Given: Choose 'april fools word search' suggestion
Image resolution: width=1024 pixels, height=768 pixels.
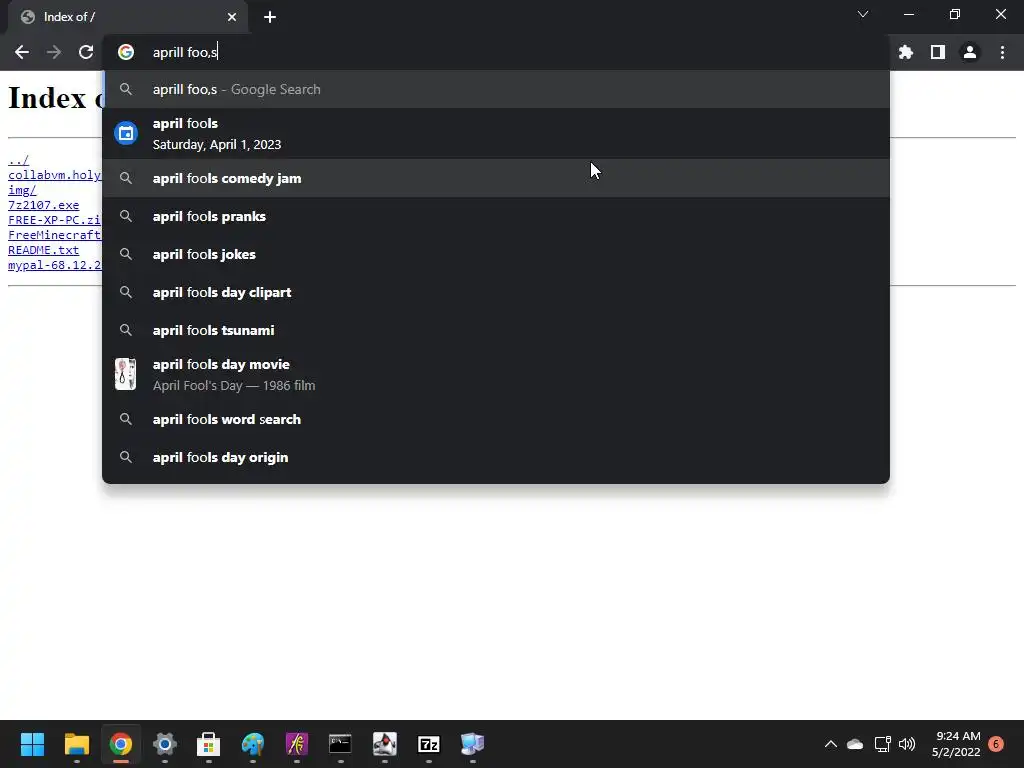Looking at the screenshot, I should tap(496, 419).
